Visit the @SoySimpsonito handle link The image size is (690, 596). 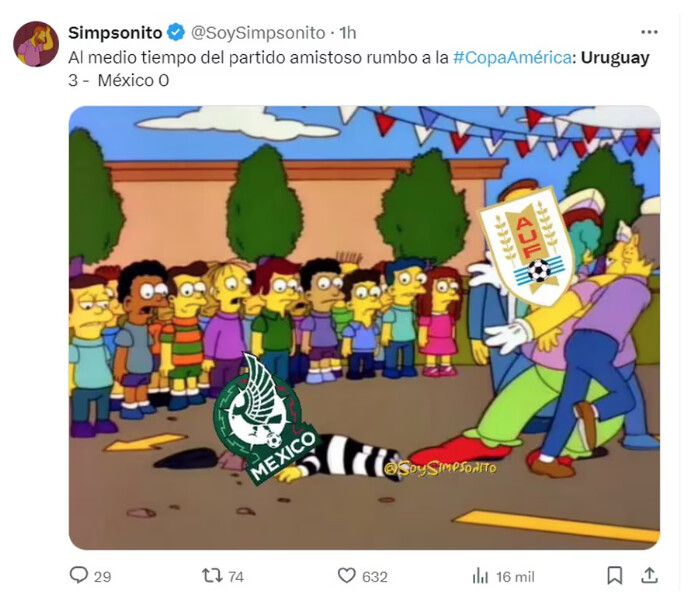point(258,33)
